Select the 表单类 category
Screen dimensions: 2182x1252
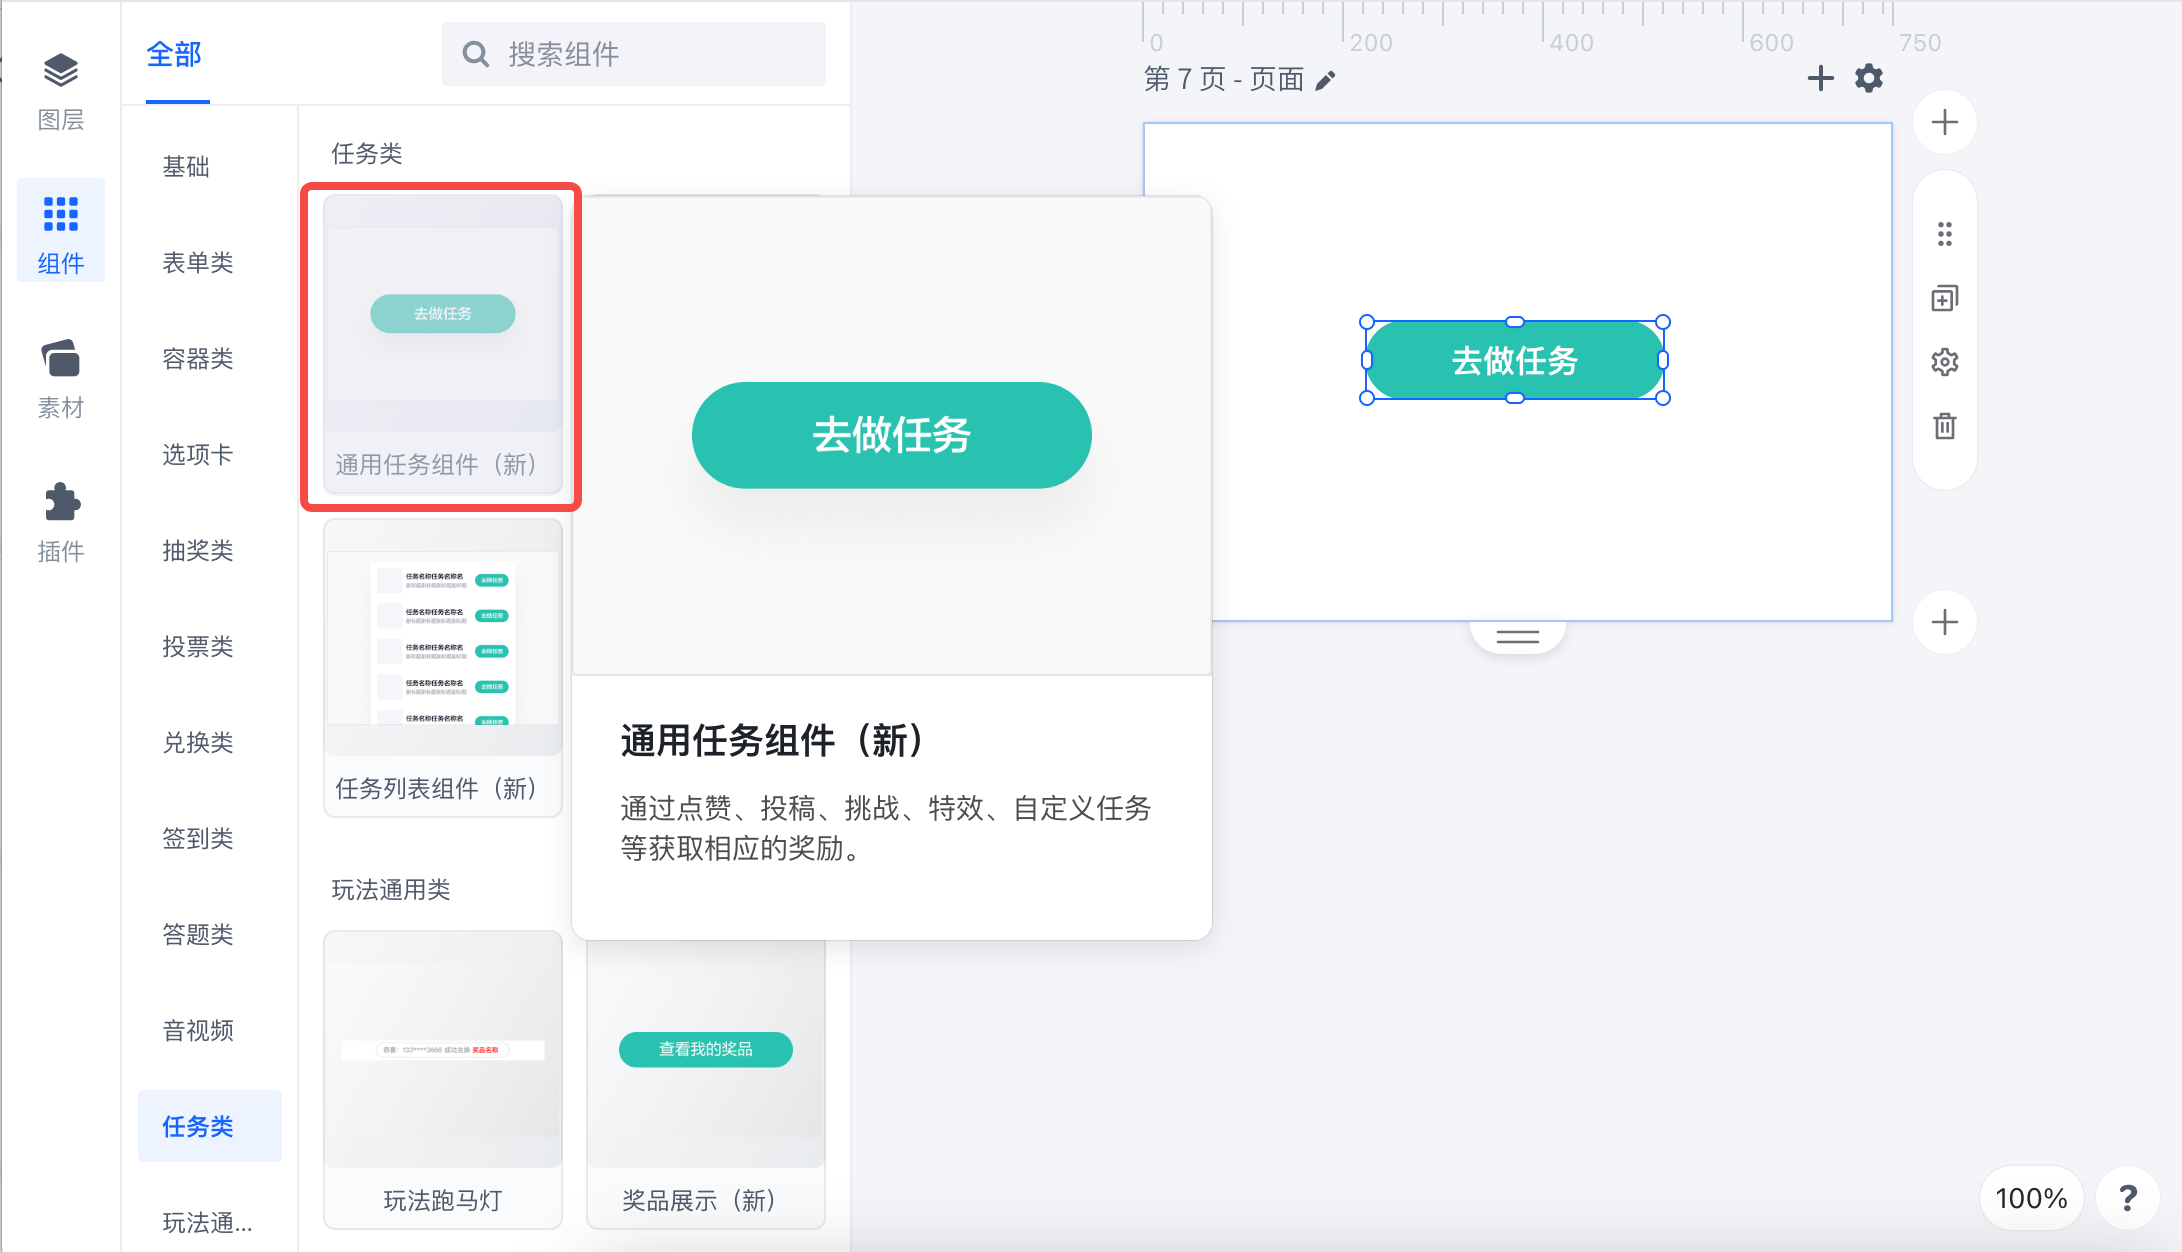click(198, 262)
